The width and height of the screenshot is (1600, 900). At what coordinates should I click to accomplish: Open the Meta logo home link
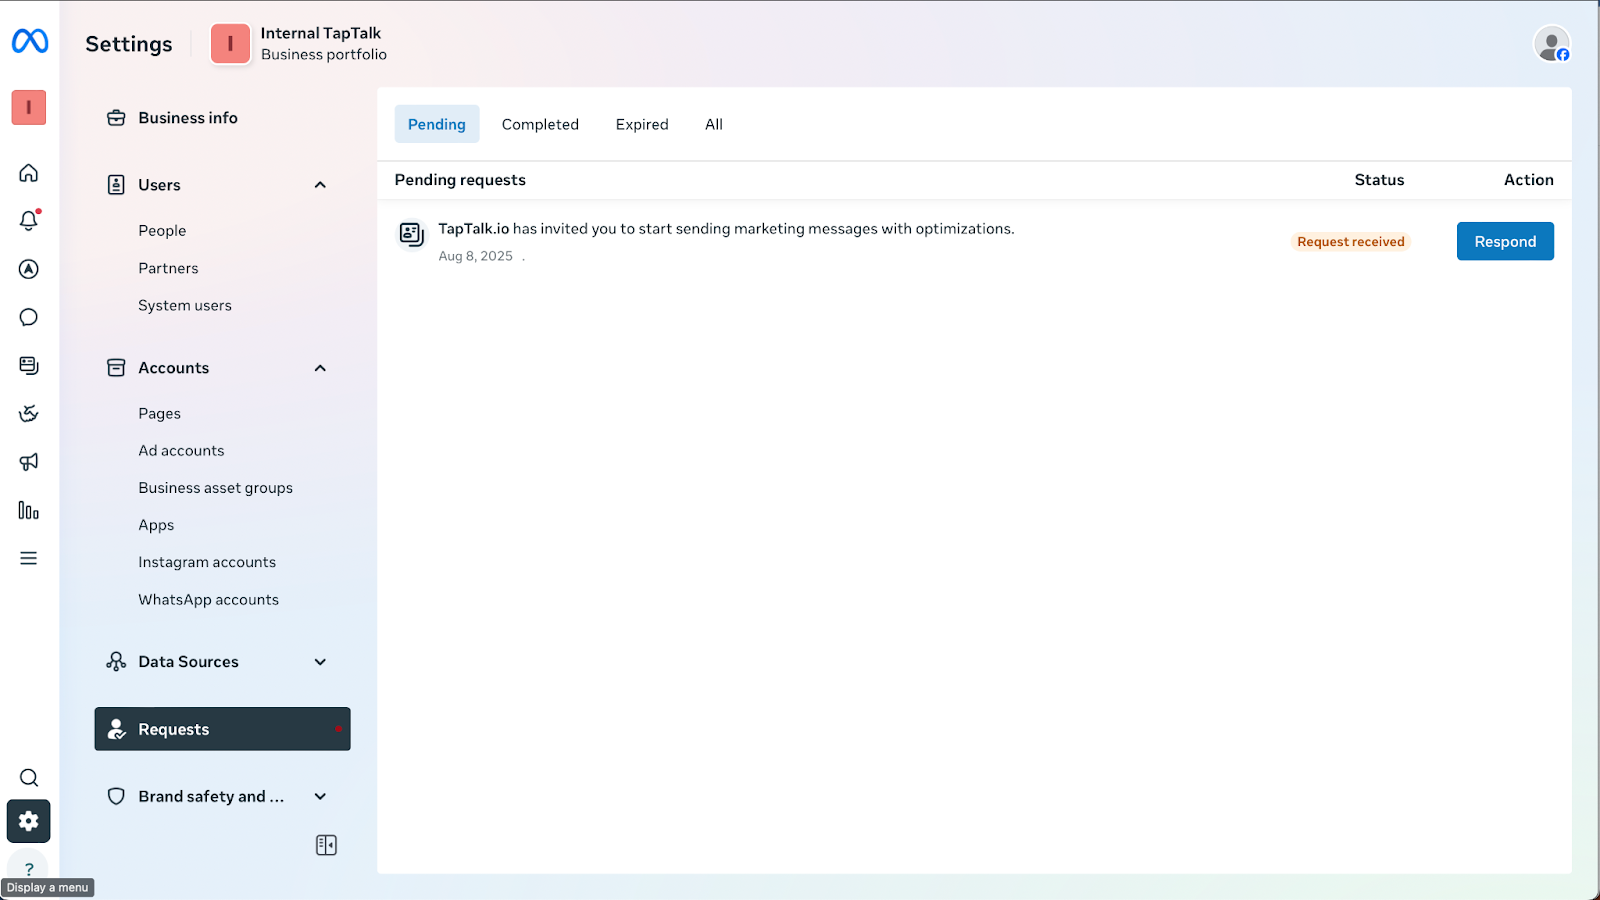point(30,41)
